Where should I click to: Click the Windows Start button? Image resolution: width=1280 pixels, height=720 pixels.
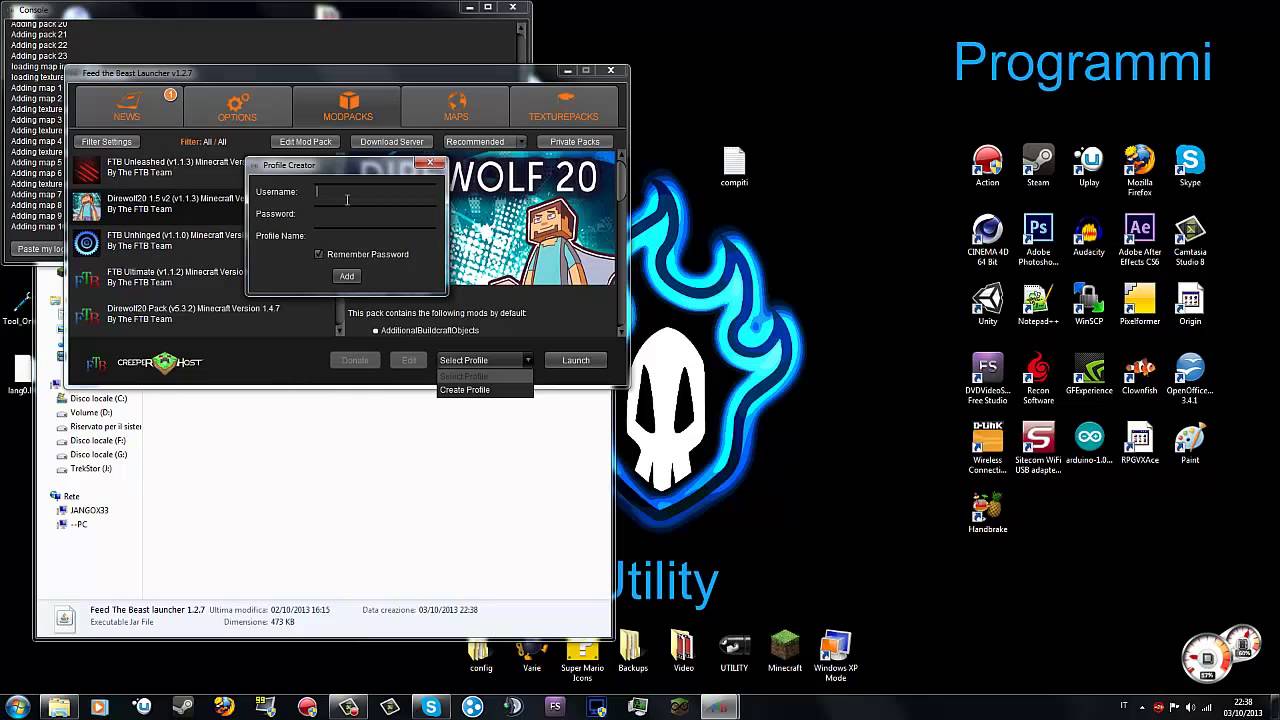(x=17, y=707)
